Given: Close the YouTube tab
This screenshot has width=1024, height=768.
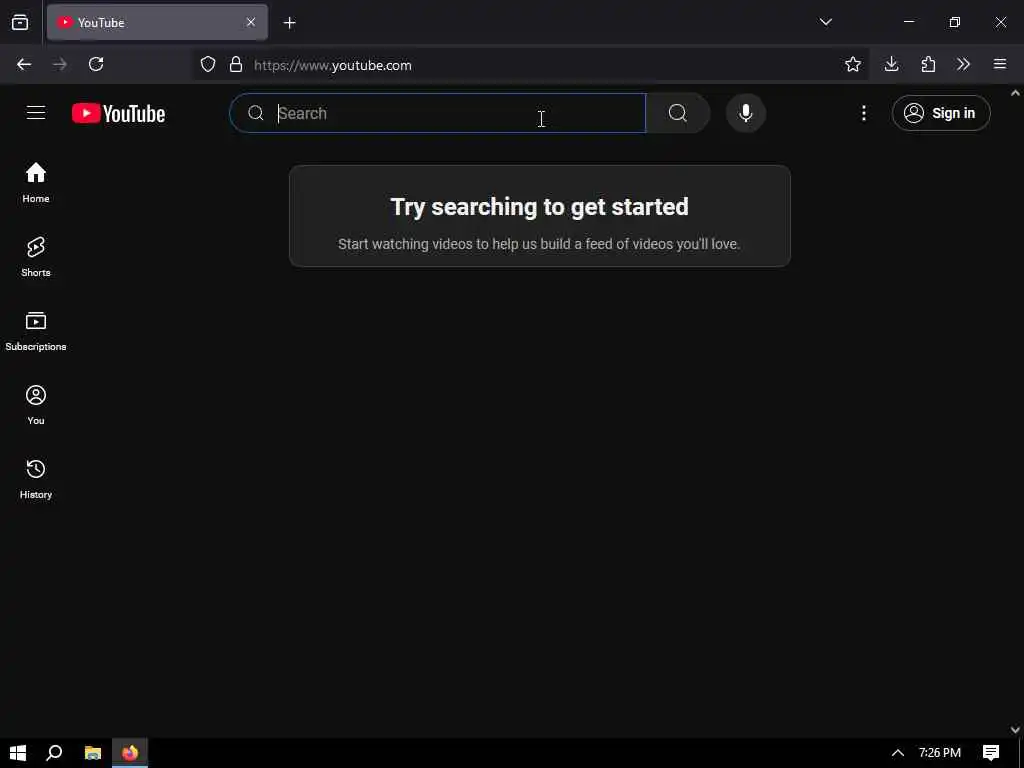Looking at the screenshot, I should 251,22.
